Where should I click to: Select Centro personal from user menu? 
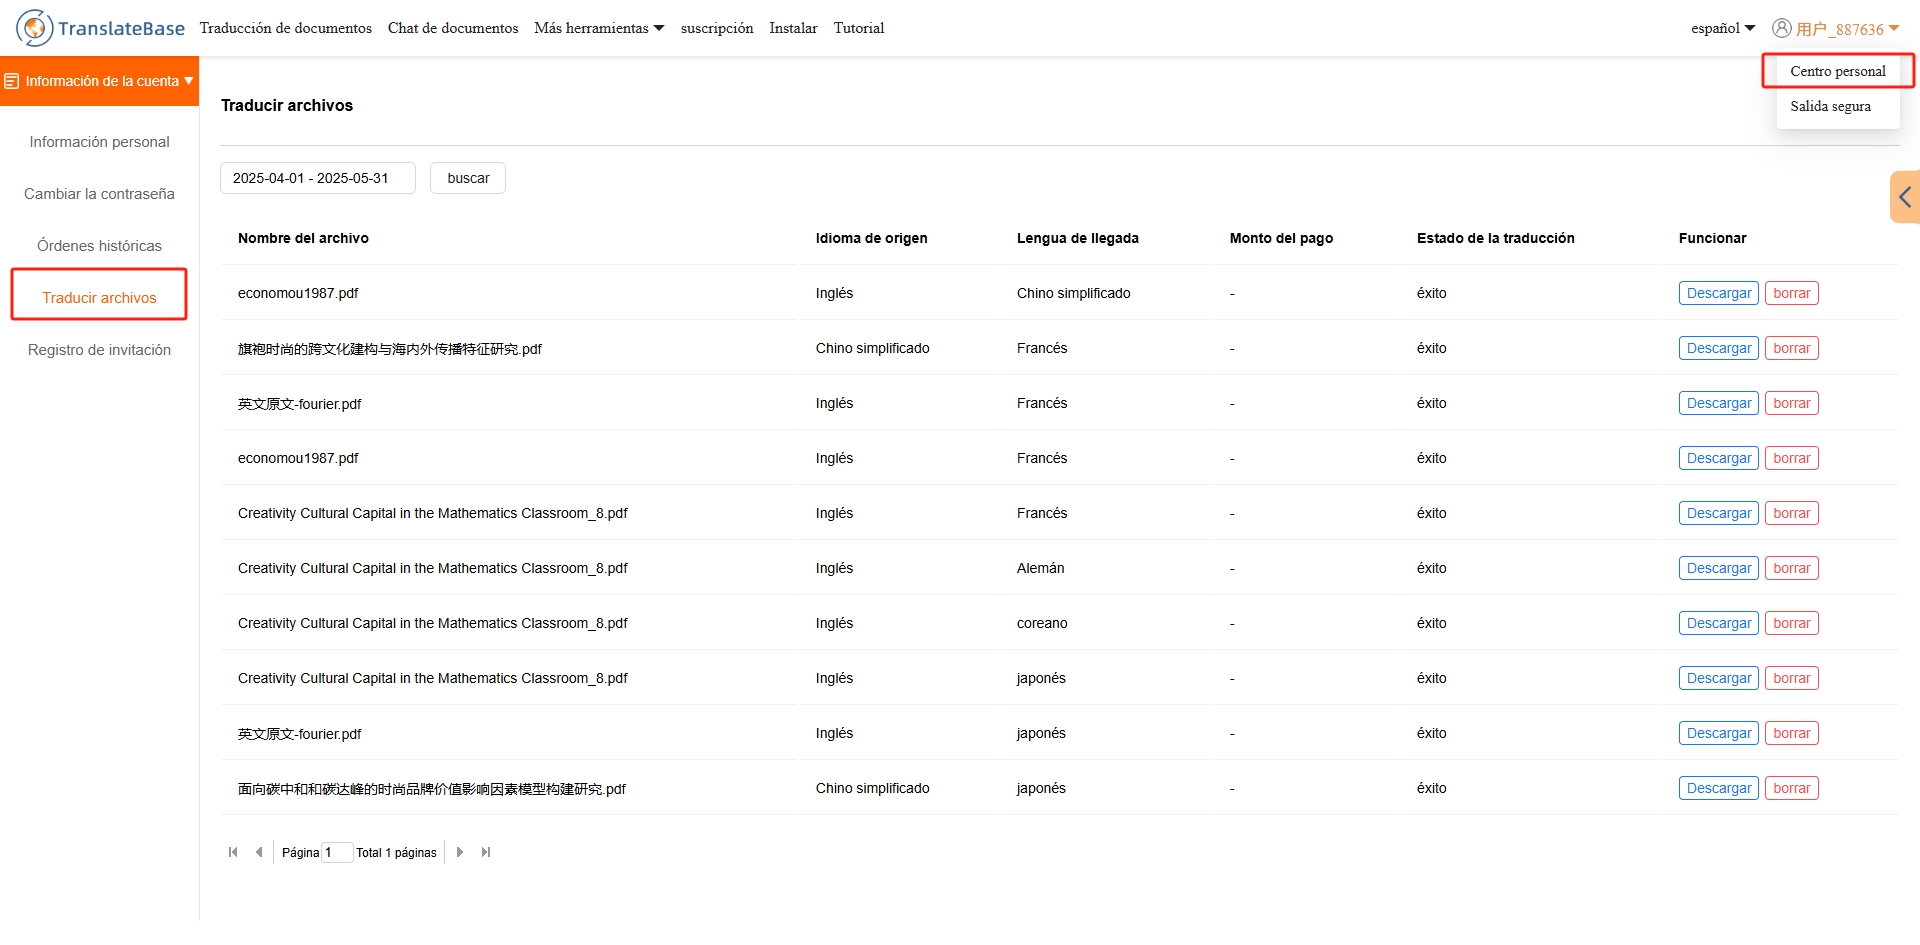click(1838, 71)
